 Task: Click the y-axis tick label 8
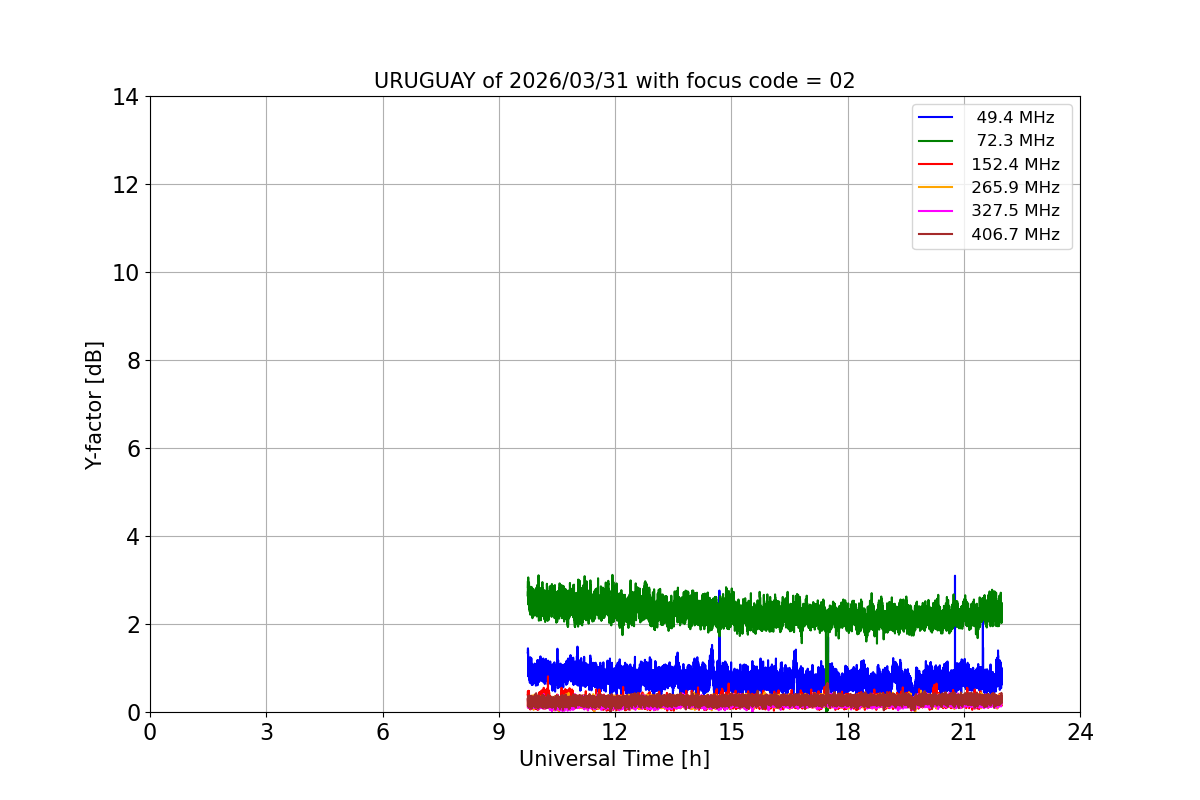tap(133, 361)
